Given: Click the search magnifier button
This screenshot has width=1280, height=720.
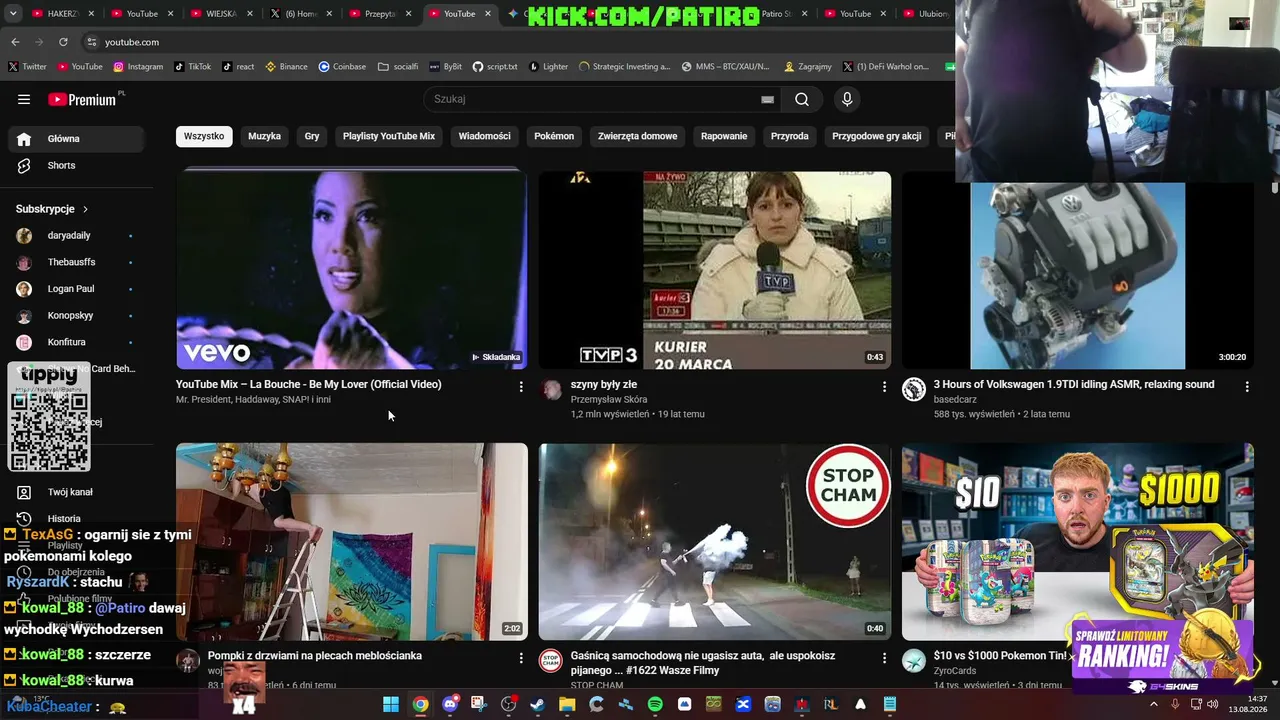Looking at the screenshot, I should tap(802, 99).
